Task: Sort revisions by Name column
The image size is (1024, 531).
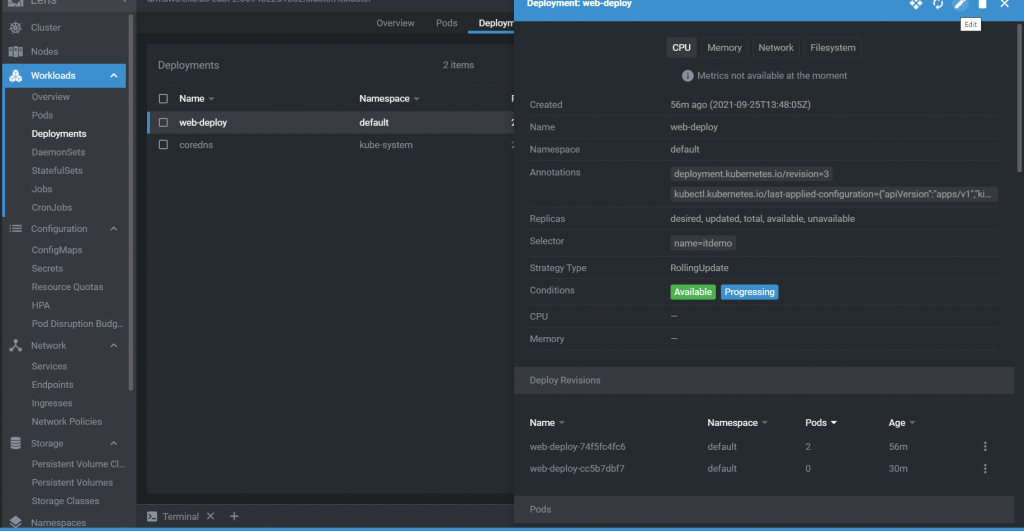Action: click(x=547, y=423)
